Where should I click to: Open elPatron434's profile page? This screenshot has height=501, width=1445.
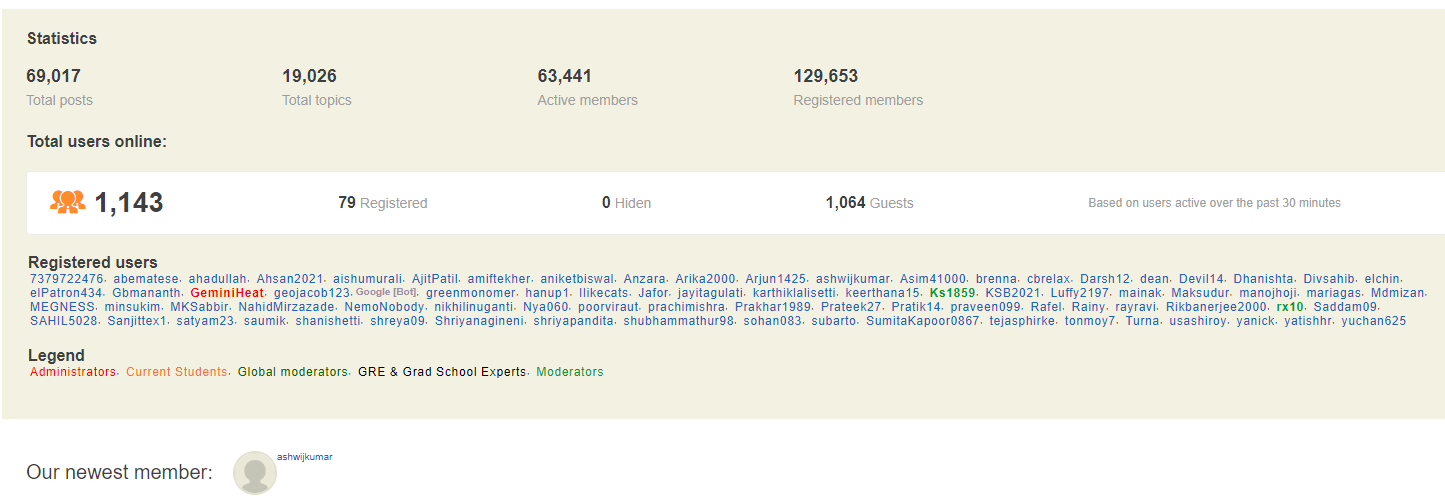pyautogui.click(x=67, y=293)
